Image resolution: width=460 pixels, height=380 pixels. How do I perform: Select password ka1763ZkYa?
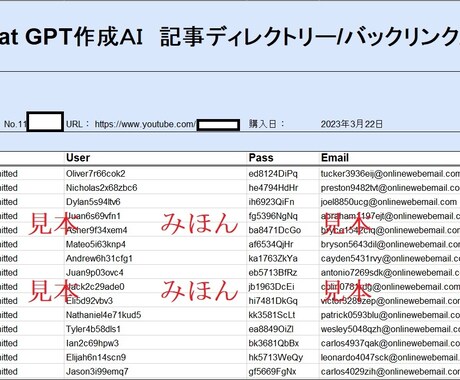273,258
